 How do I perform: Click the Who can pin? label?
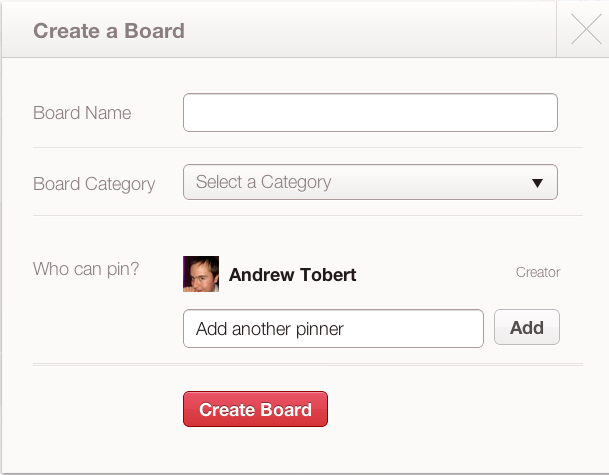tap(86, 269)
